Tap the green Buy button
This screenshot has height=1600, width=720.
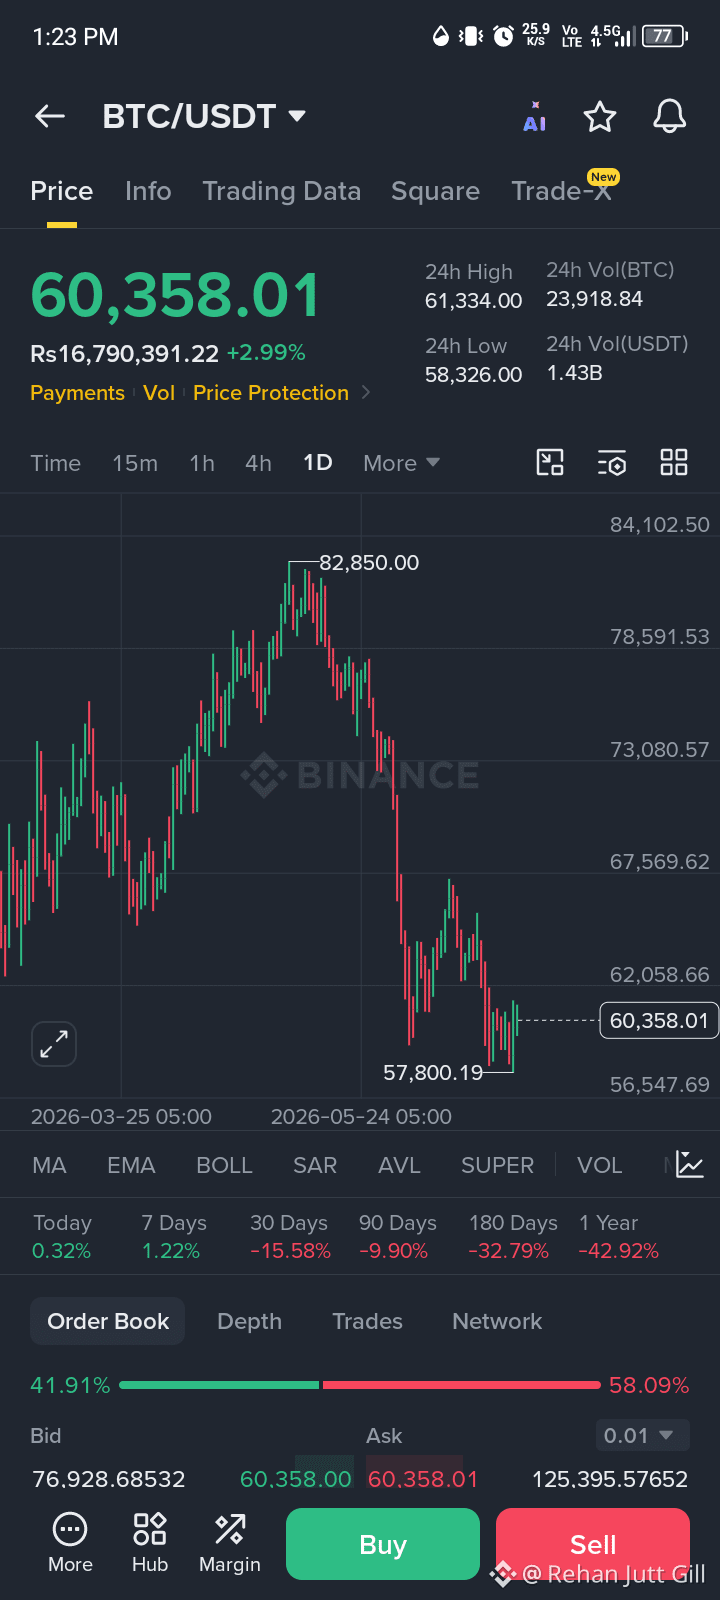click(x=383, y=1544)
